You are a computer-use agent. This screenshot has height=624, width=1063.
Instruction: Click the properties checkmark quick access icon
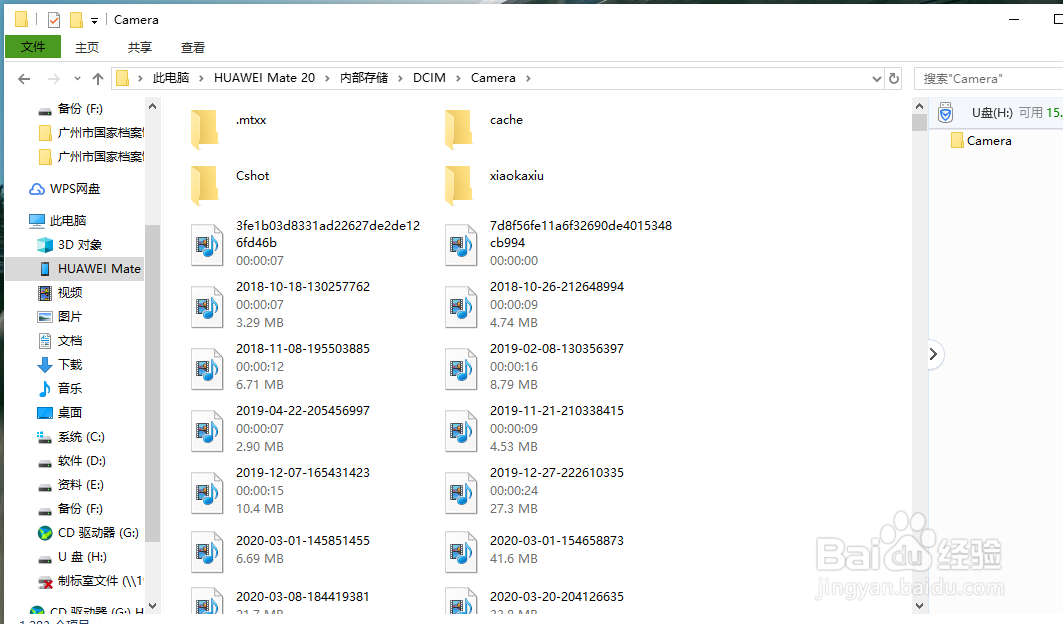point(54,20)
